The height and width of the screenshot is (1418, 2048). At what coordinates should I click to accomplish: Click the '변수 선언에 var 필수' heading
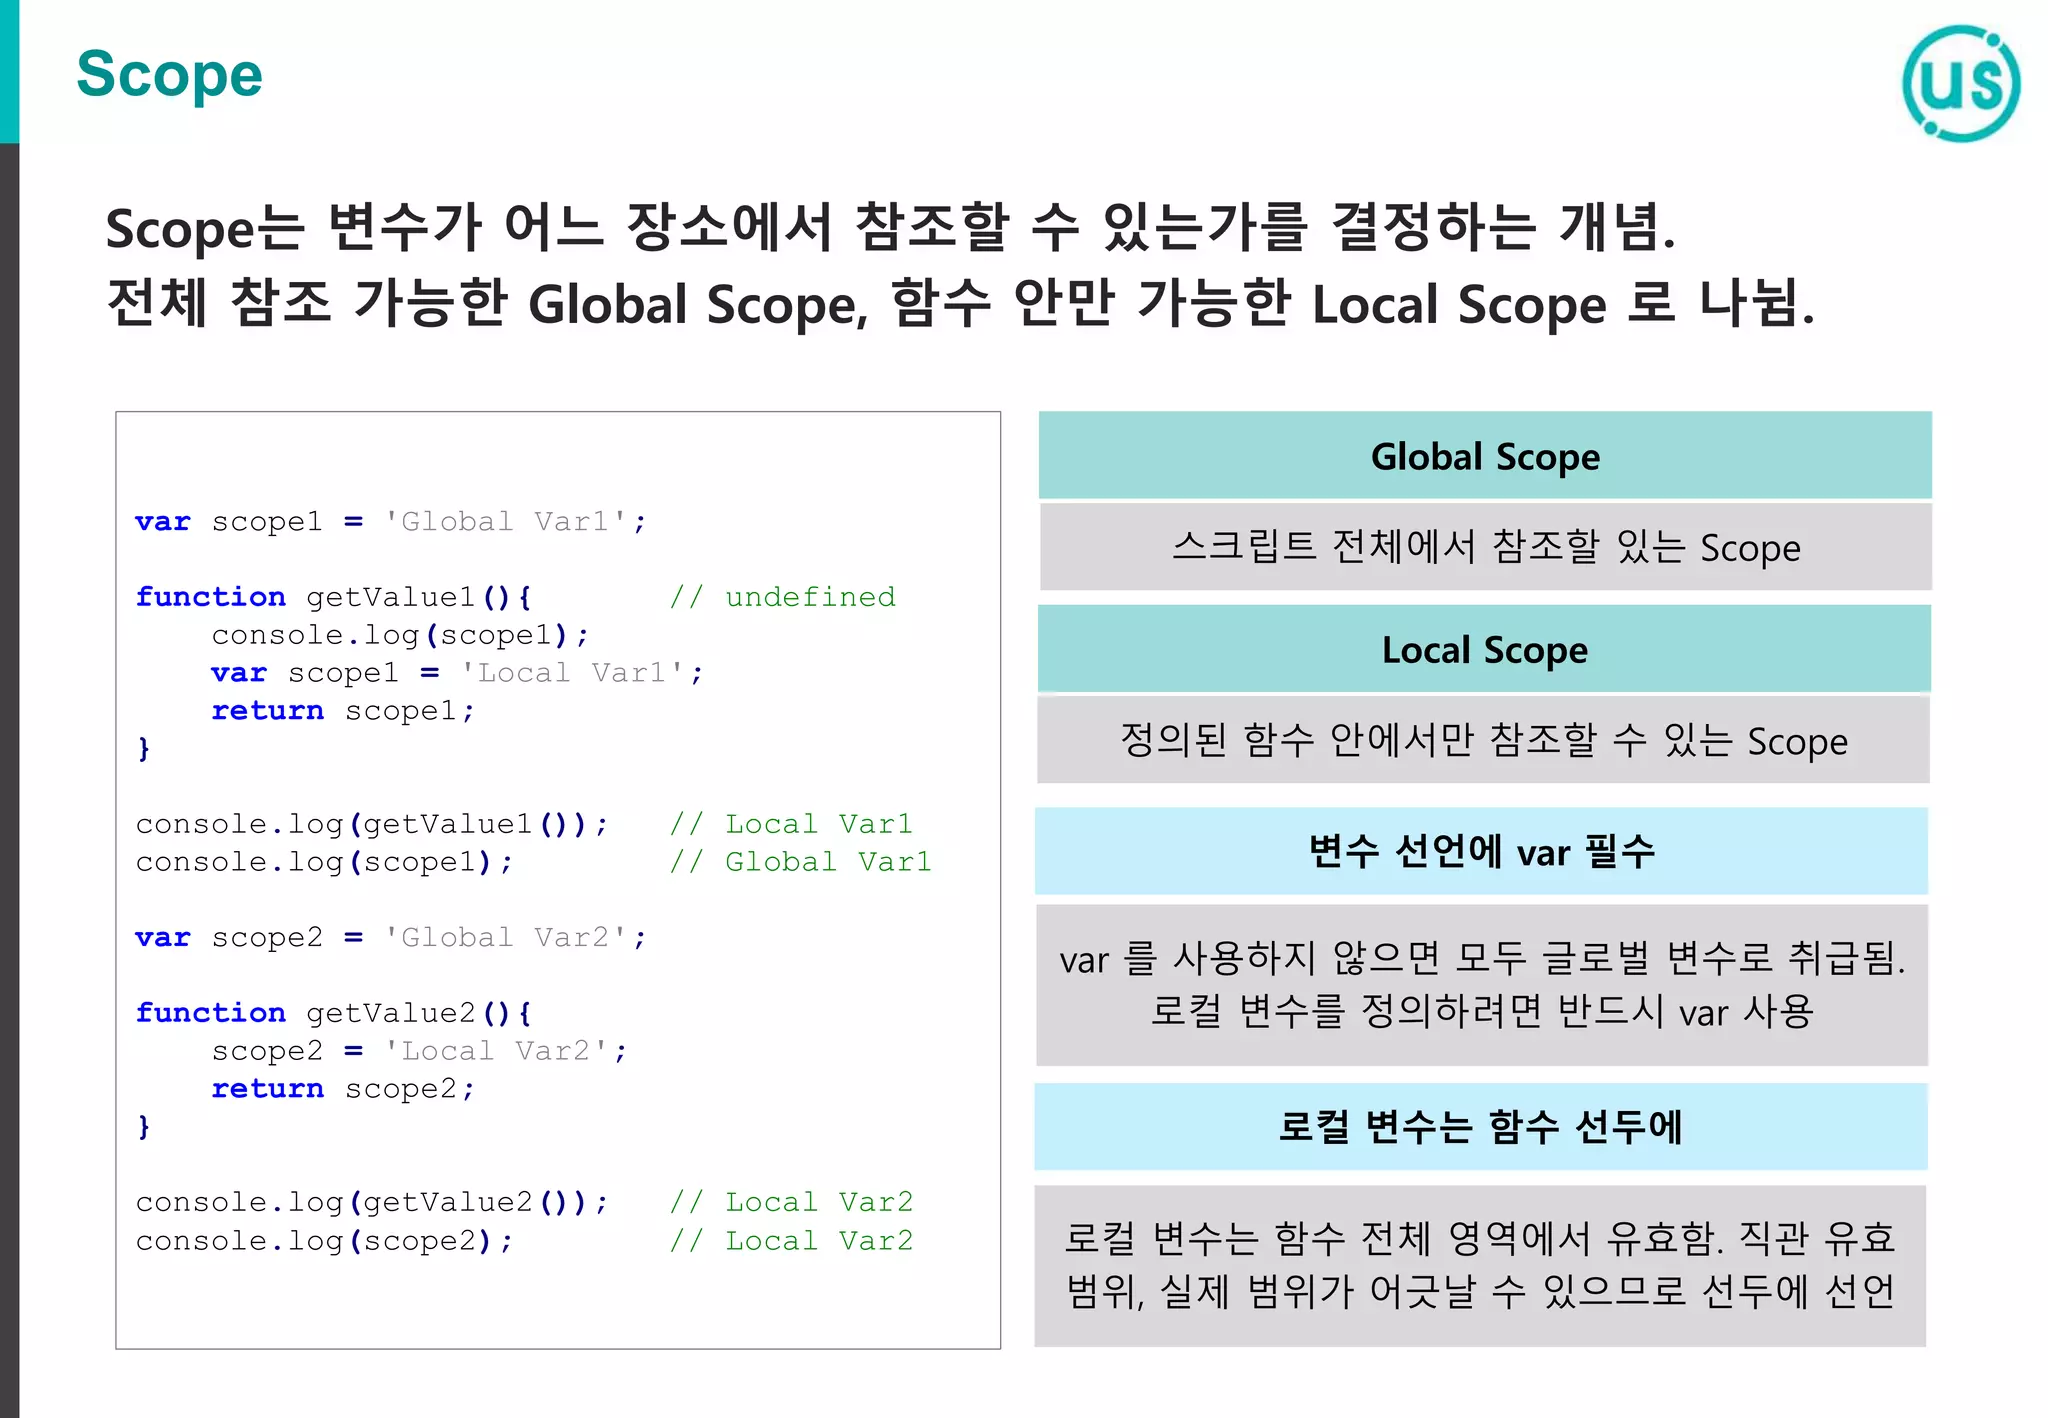tap(1481, 851)
